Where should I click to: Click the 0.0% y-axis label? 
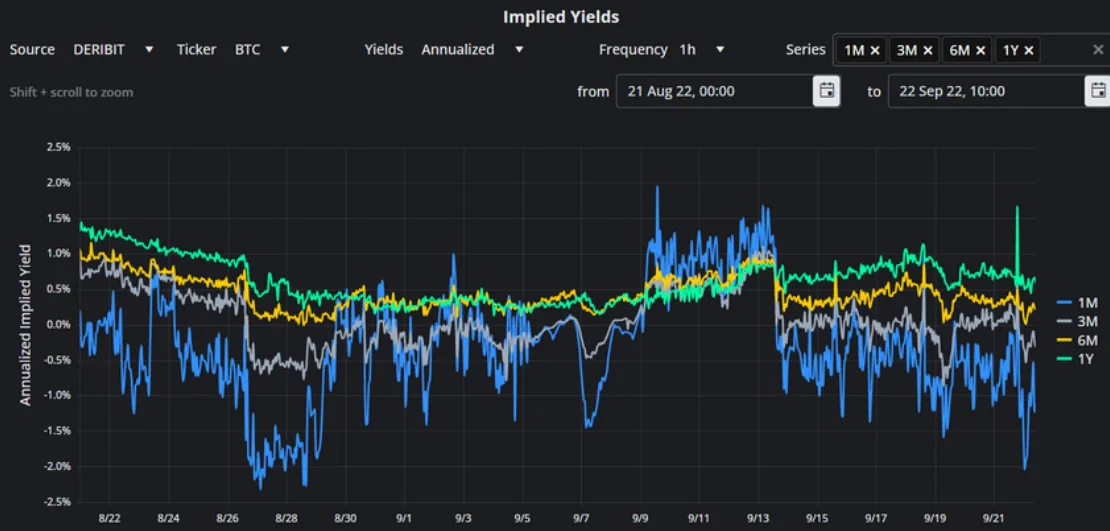tap(59, 324)
